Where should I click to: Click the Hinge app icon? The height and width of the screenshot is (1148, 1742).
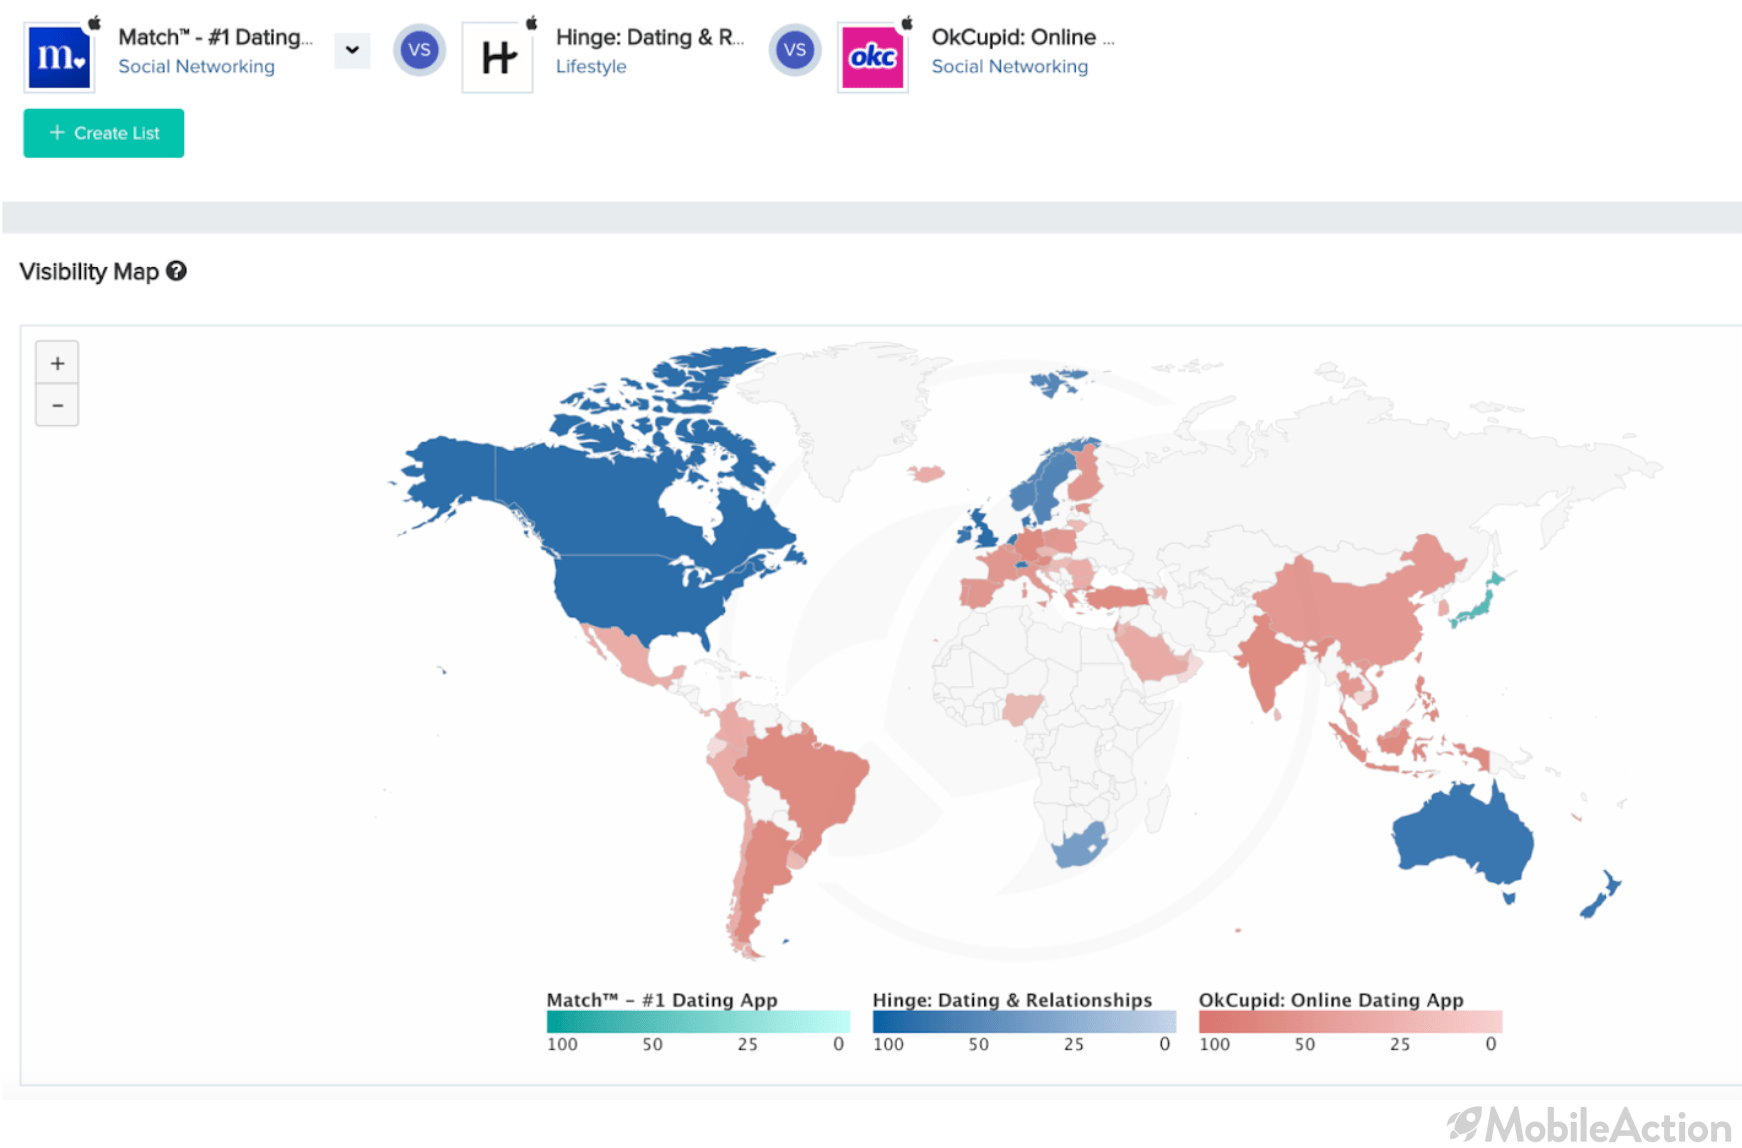(x=497, y=57)
